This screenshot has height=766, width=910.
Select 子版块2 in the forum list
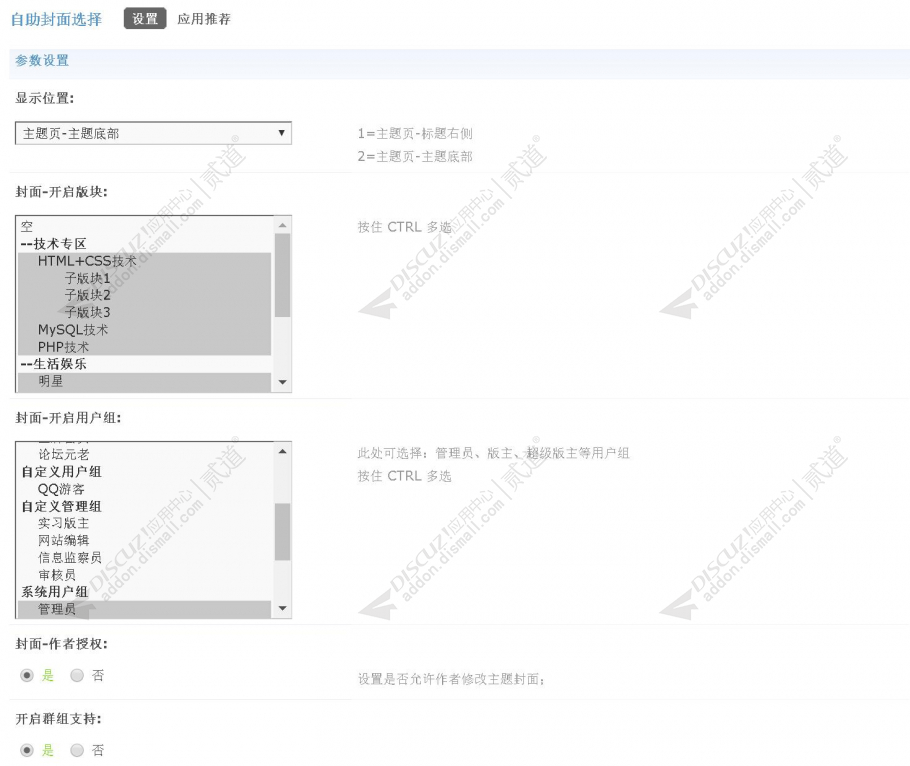click(145, 295)
